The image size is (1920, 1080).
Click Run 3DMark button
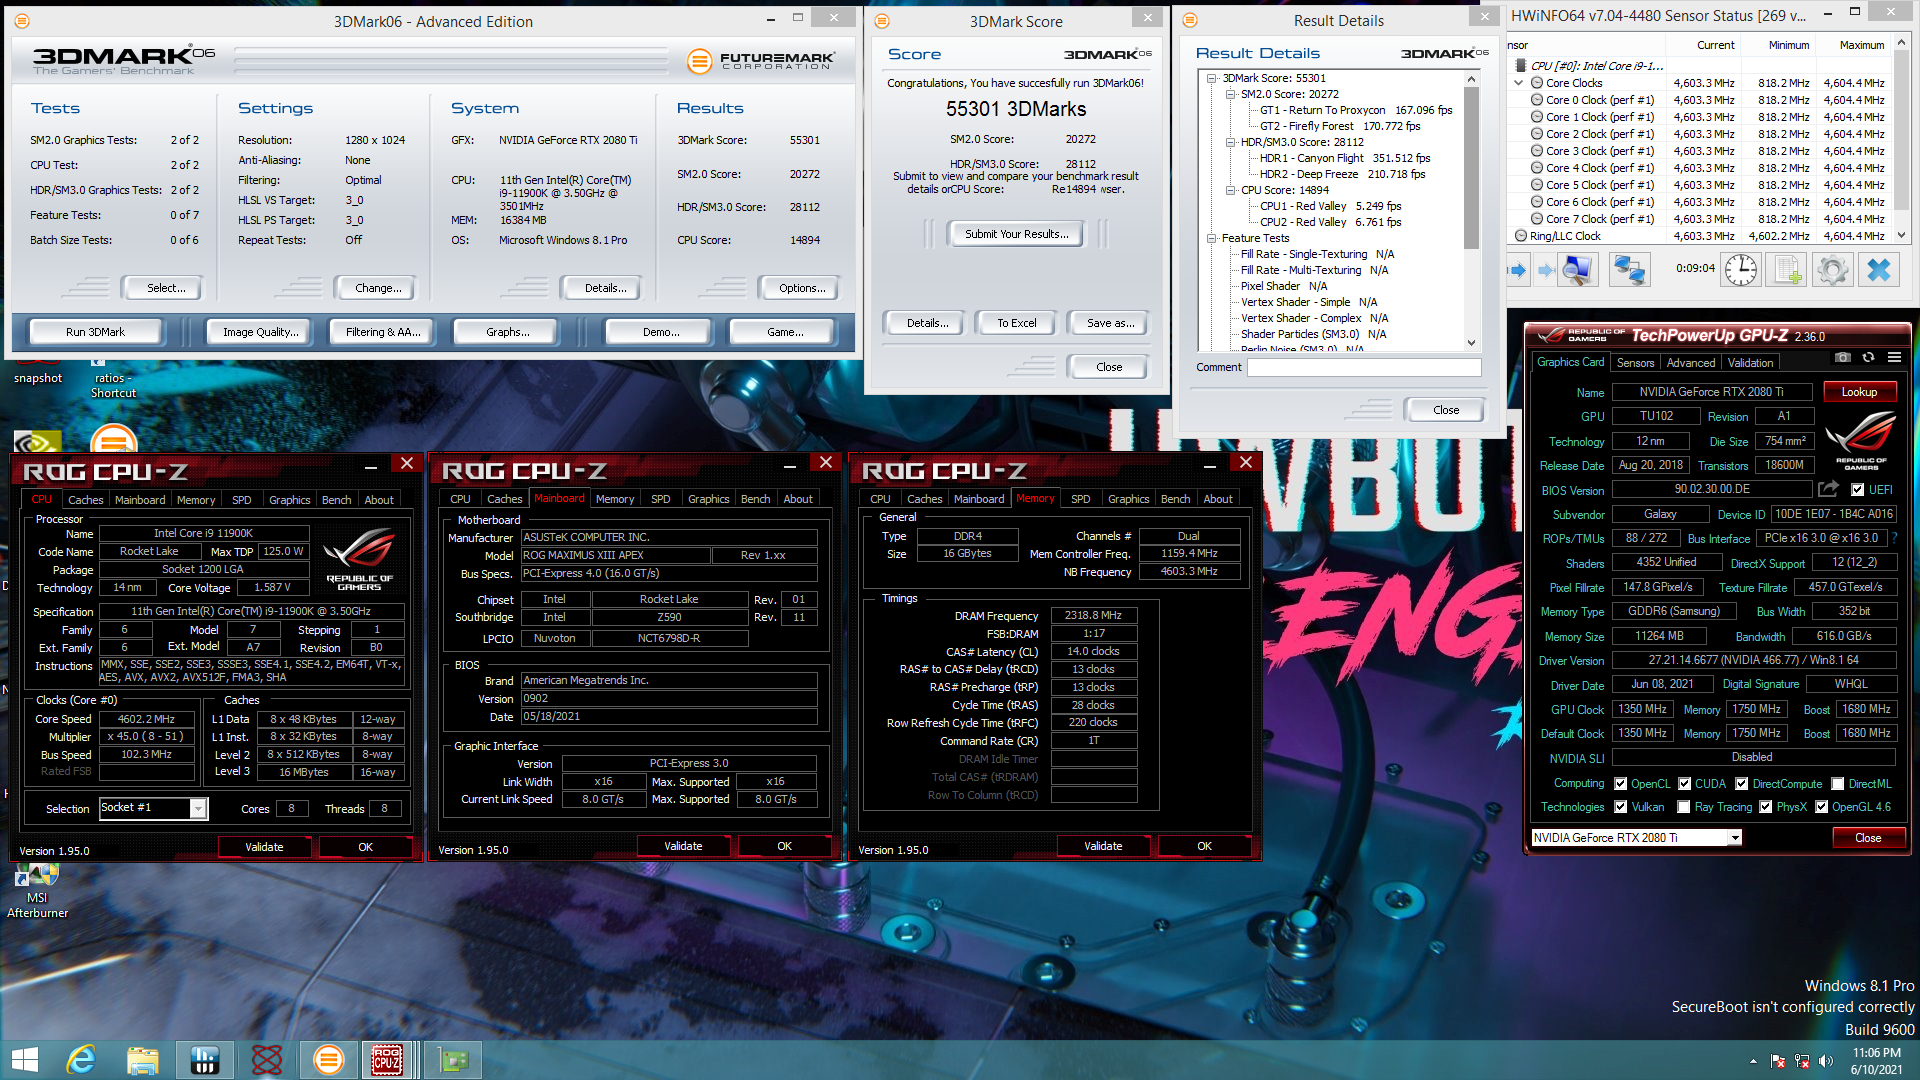[96, 332]
